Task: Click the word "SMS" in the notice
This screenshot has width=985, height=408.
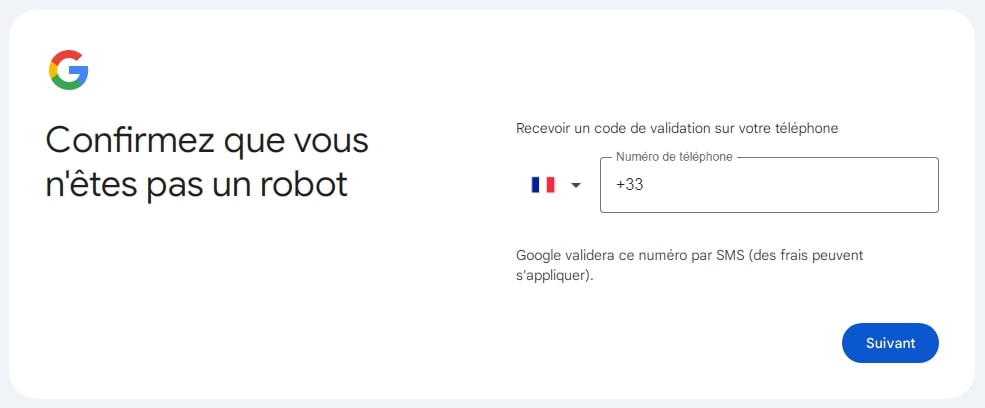Action: click(732, 255)
